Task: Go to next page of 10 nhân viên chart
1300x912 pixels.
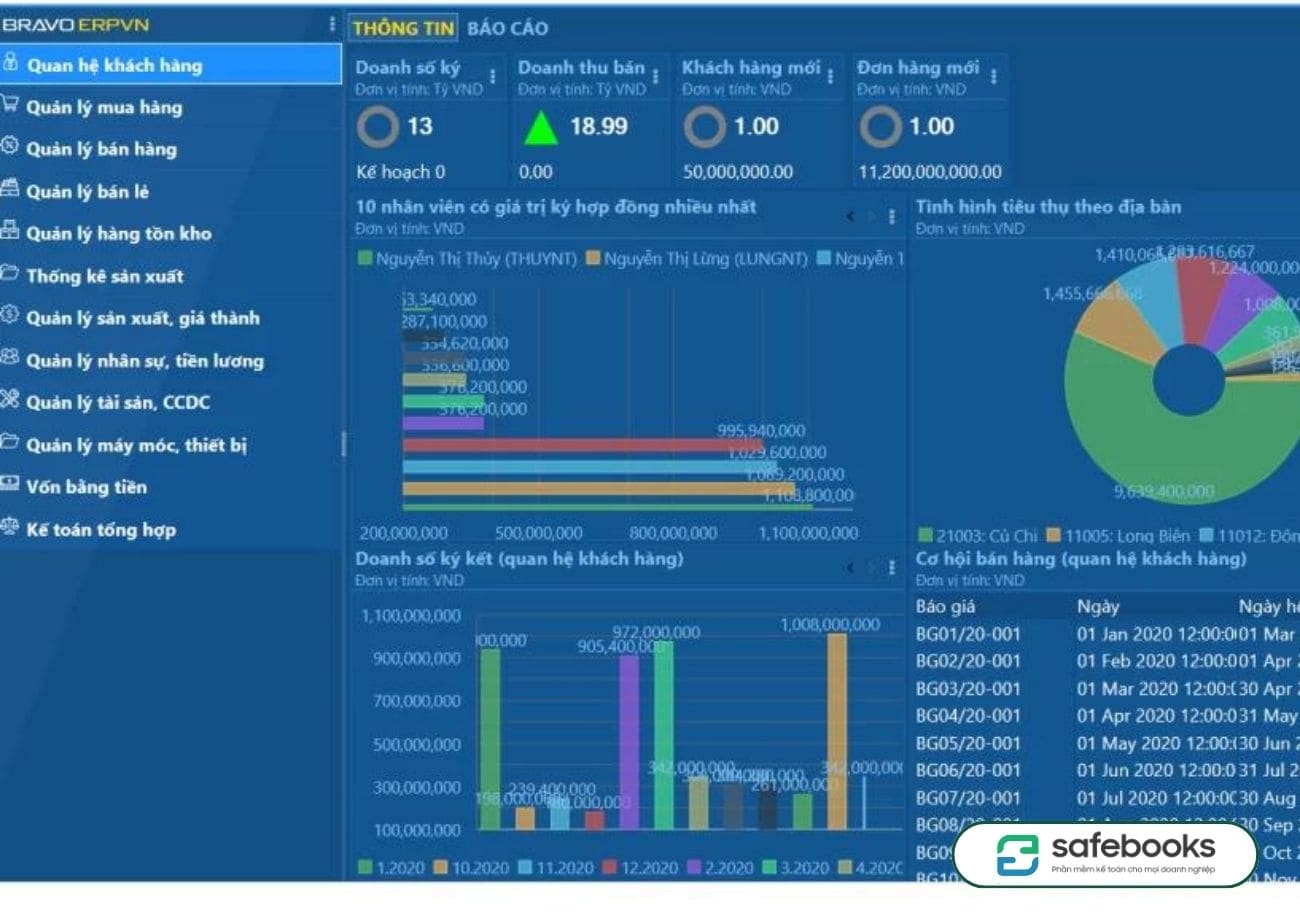Action: 870,215
